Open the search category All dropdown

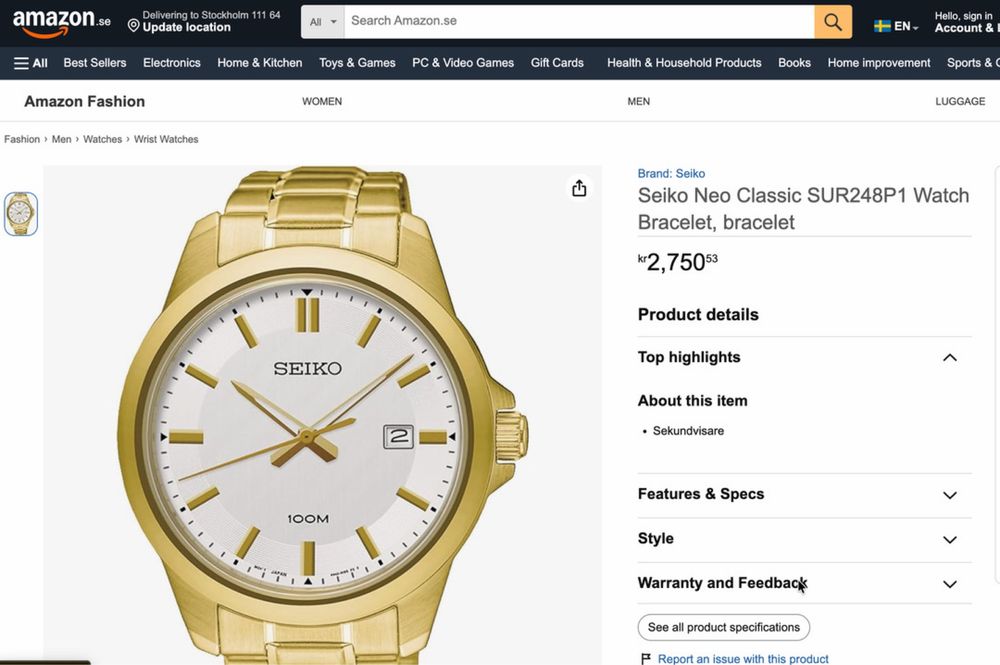coord(324,22)
